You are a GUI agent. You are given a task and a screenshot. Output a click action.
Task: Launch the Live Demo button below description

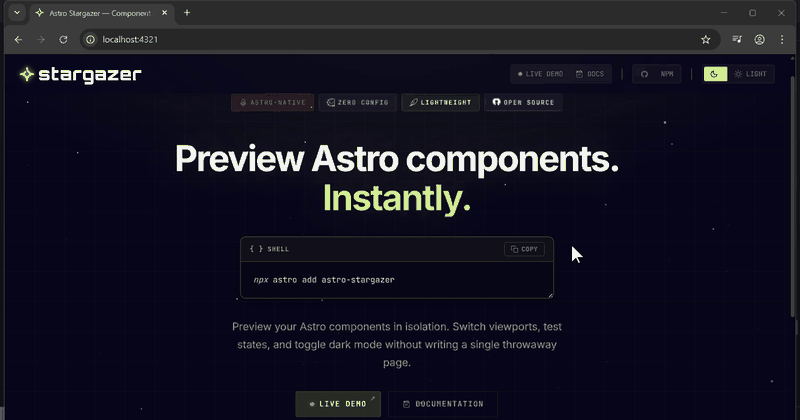pyautogui.click(x=338, y=404)
